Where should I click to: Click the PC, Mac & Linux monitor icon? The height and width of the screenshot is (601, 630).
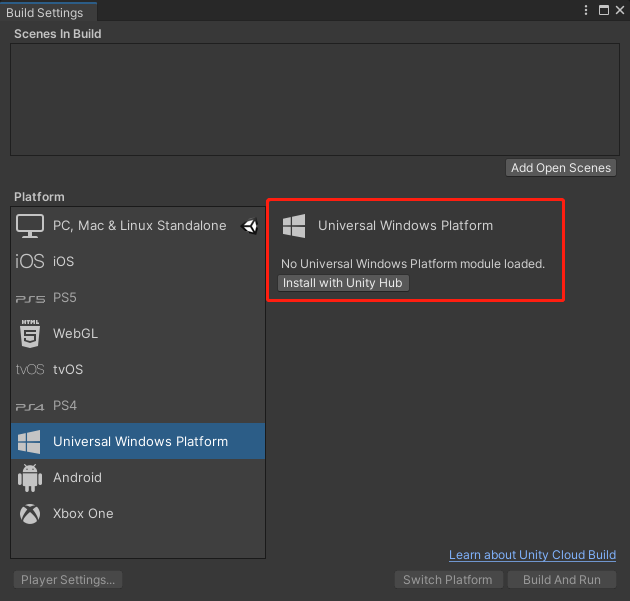coord(30,226)
